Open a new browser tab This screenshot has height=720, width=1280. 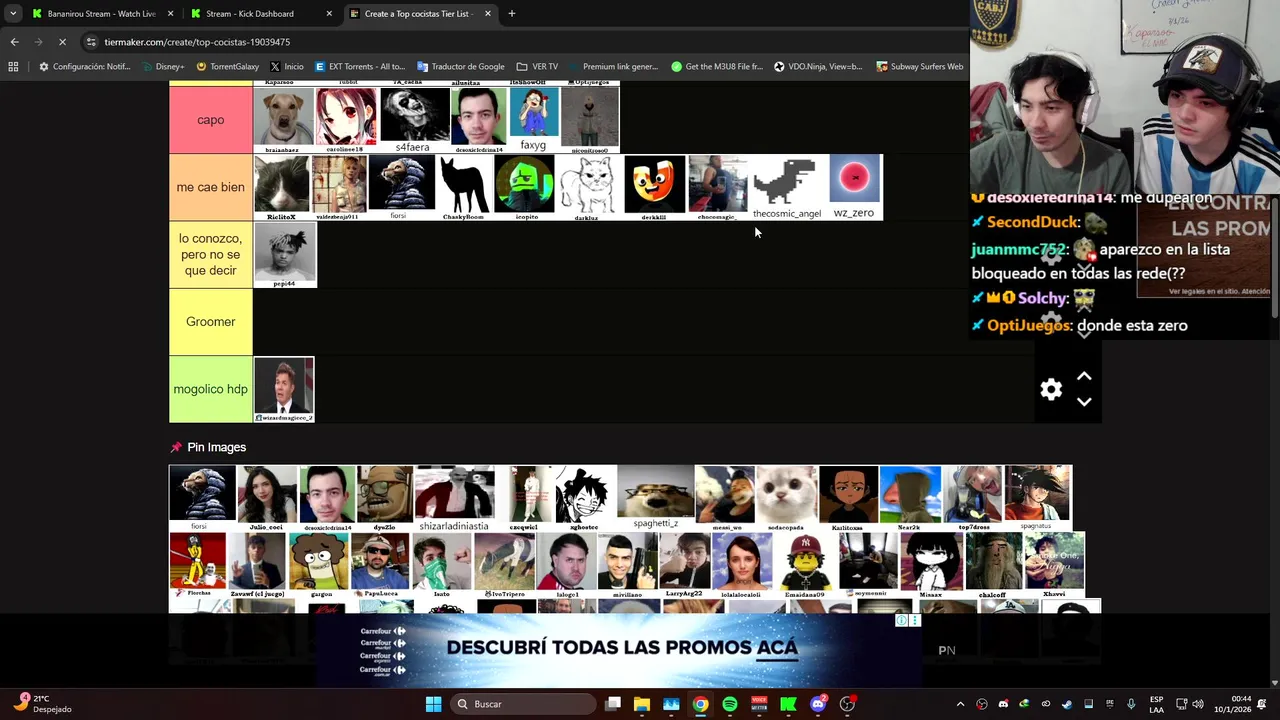(x=512, y=14)
